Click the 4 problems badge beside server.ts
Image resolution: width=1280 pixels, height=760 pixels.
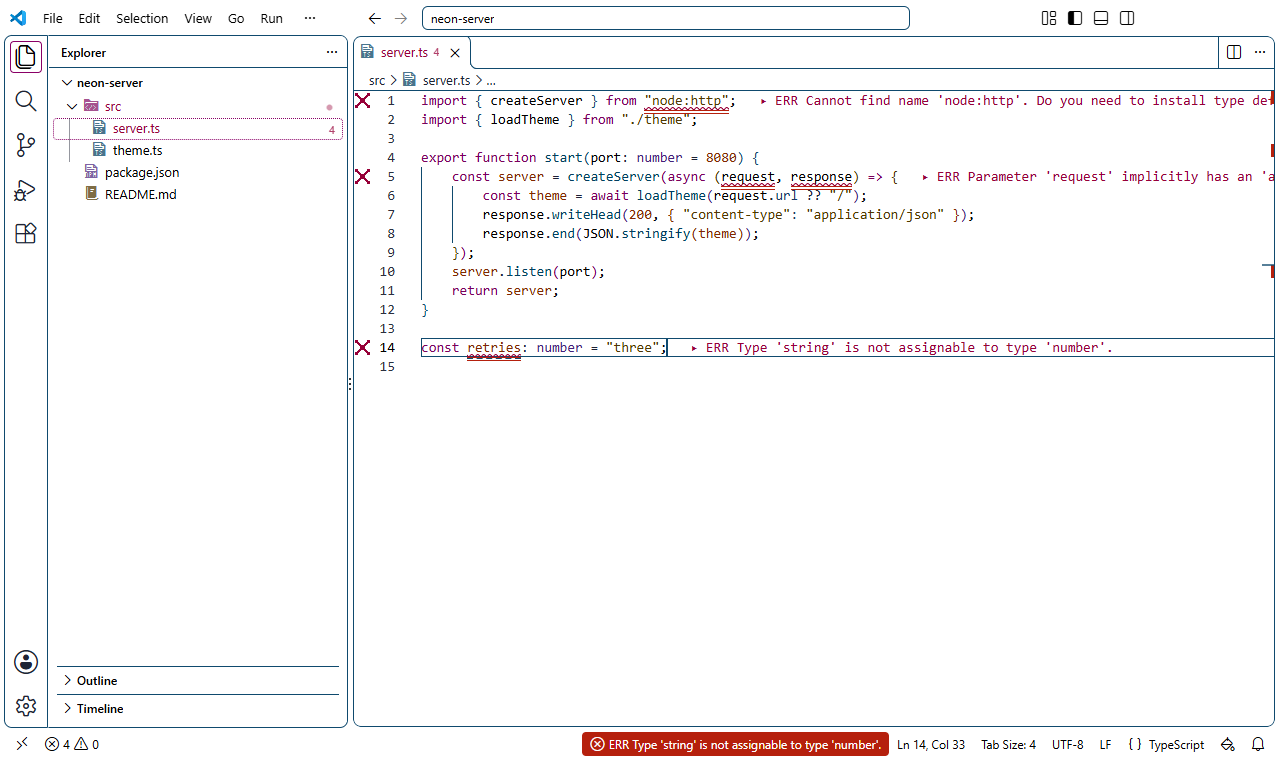coord(332,130)
